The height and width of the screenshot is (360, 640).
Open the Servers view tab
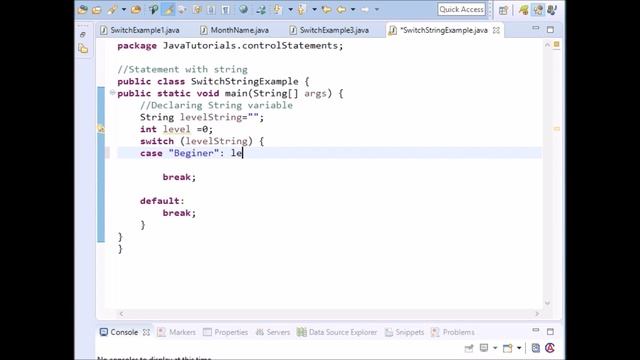pos(273,332)
